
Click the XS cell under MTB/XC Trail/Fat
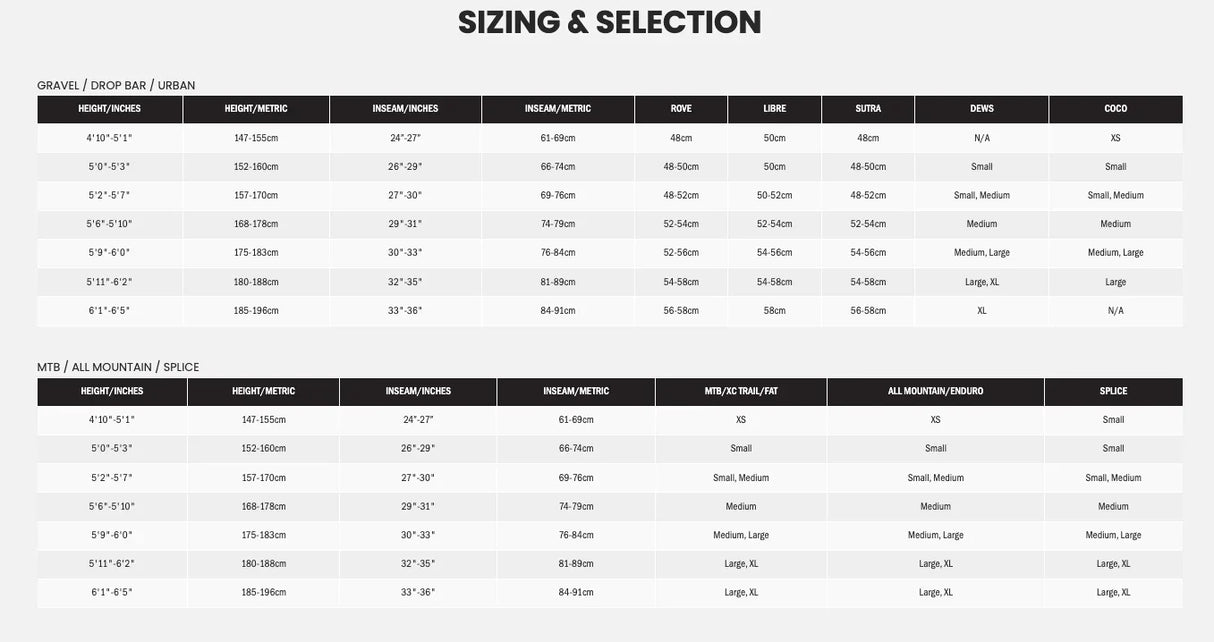(740, 420)
